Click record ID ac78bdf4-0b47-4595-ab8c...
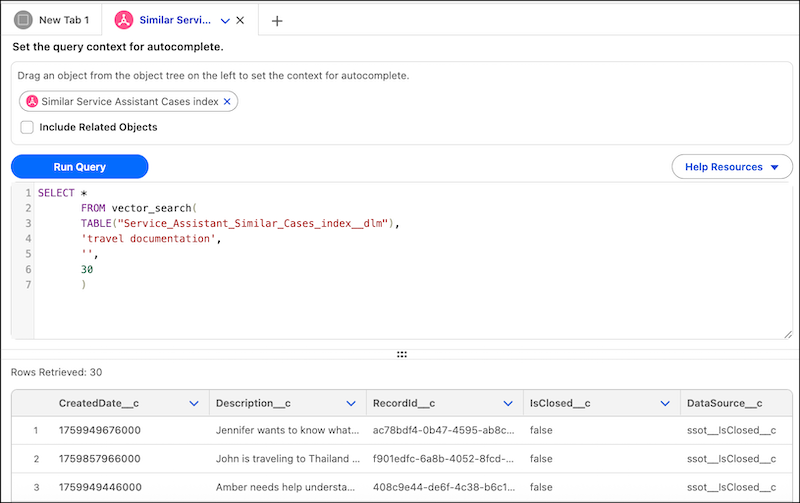Screen dimensions: 800x503 coord(443,430)
